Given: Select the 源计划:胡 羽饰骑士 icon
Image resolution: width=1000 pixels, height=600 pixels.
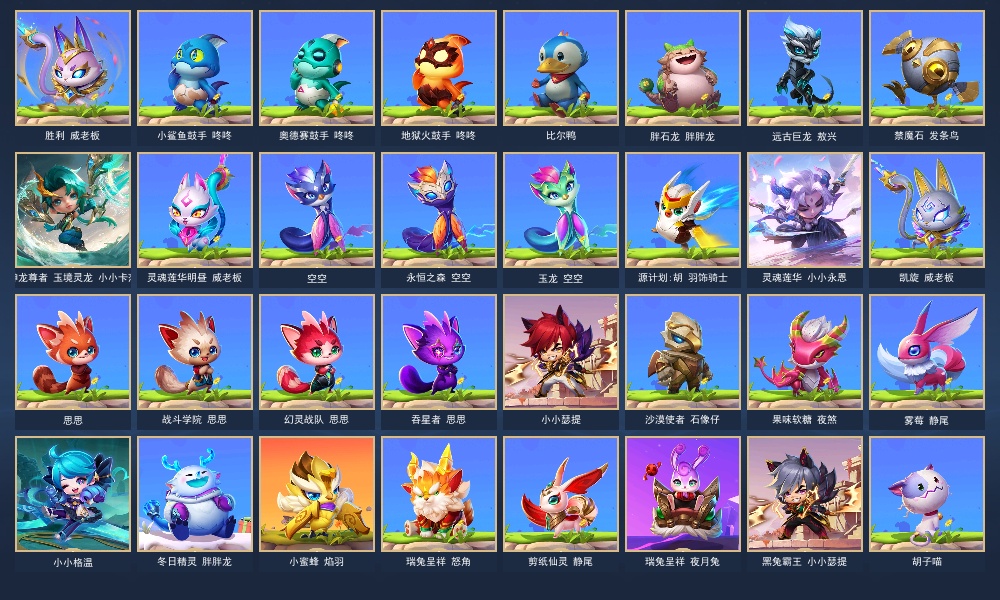Looking at the screenshot, I should [682, 210].
